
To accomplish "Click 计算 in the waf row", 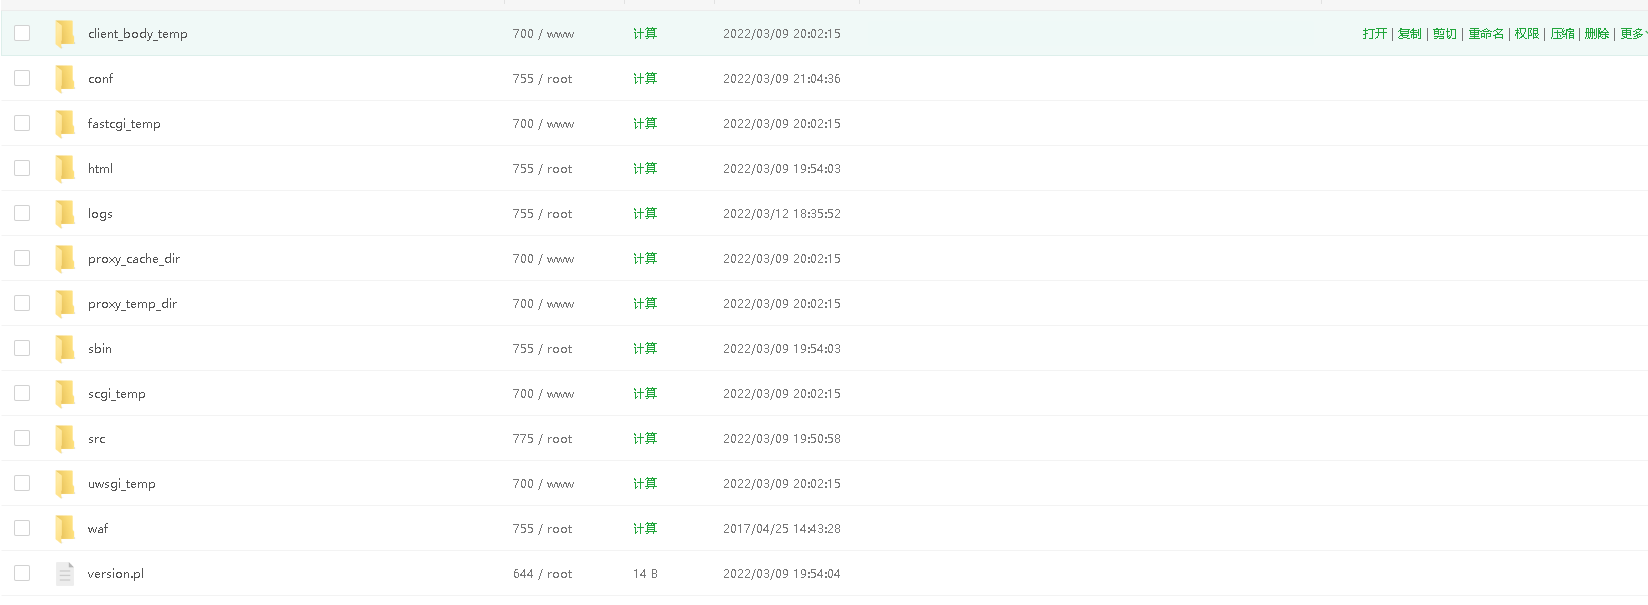I will 645,529.
